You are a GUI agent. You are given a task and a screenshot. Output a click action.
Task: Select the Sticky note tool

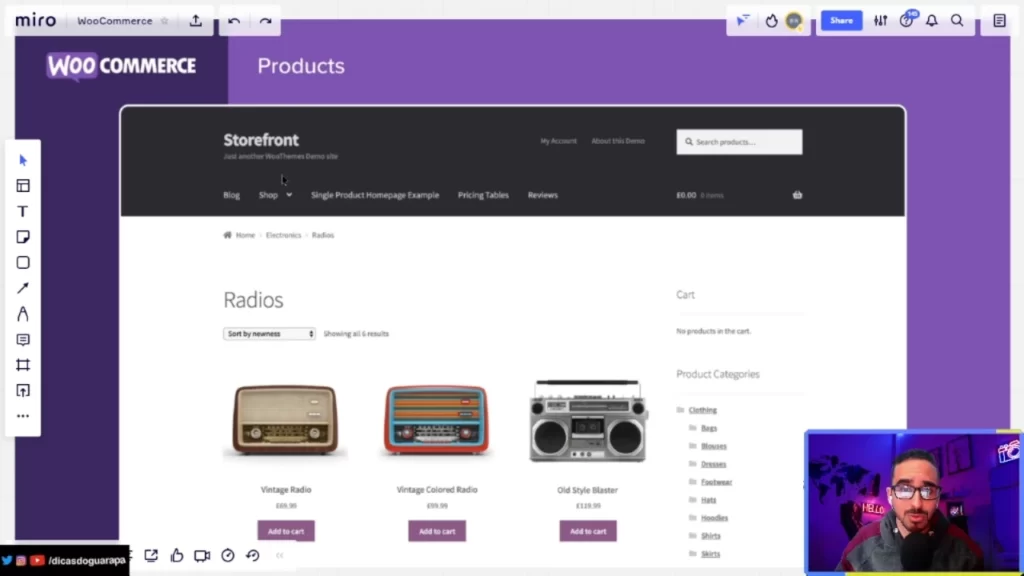(23, 237)
